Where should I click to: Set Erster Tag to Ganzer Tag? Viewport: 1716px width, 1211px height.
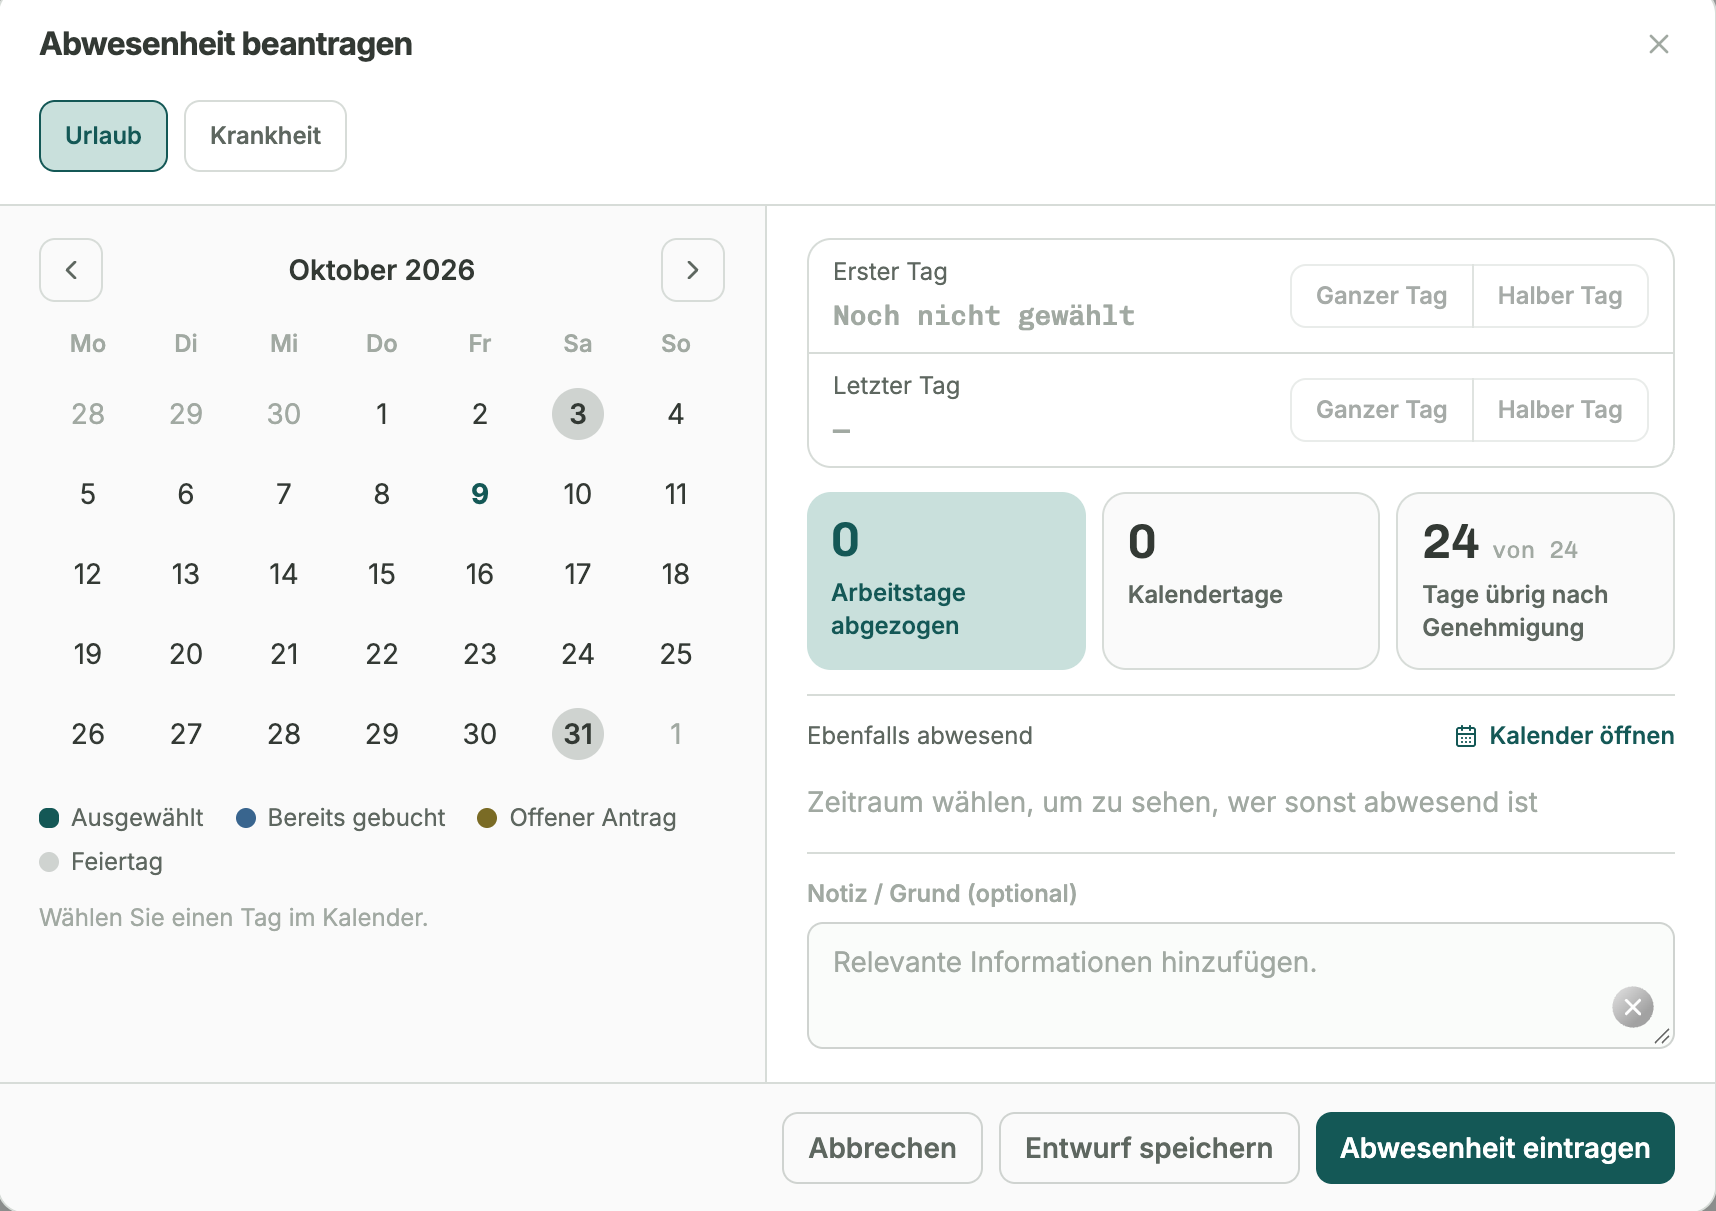[1382, 296]
